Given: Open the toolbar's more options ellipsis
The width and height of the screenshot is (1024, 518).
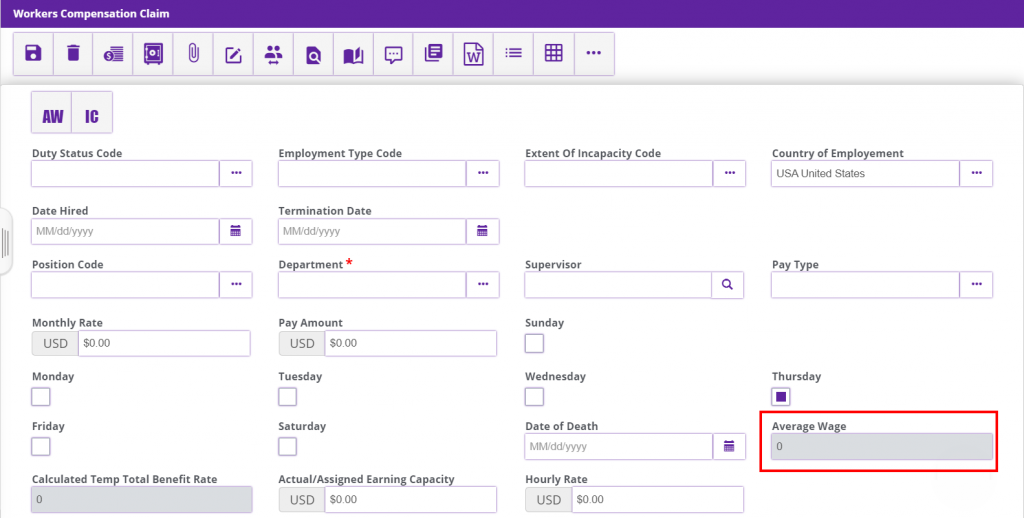Looking at the screenshot, I should (x=594, y=54).
